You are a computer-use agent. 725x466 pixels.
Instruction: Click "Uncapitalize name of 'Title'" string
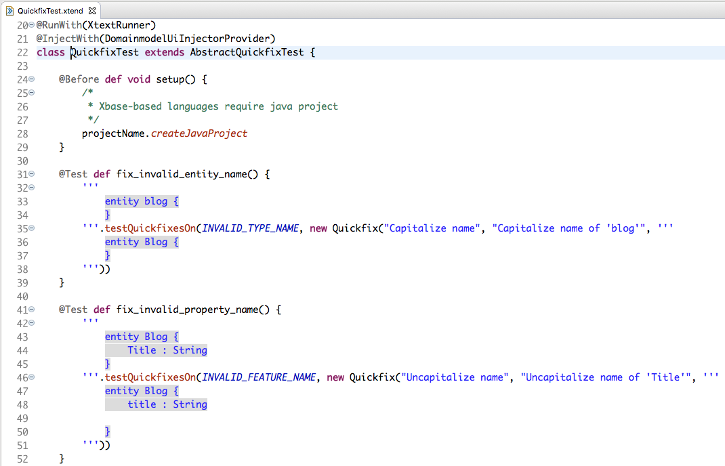click(x=606, y=377)
